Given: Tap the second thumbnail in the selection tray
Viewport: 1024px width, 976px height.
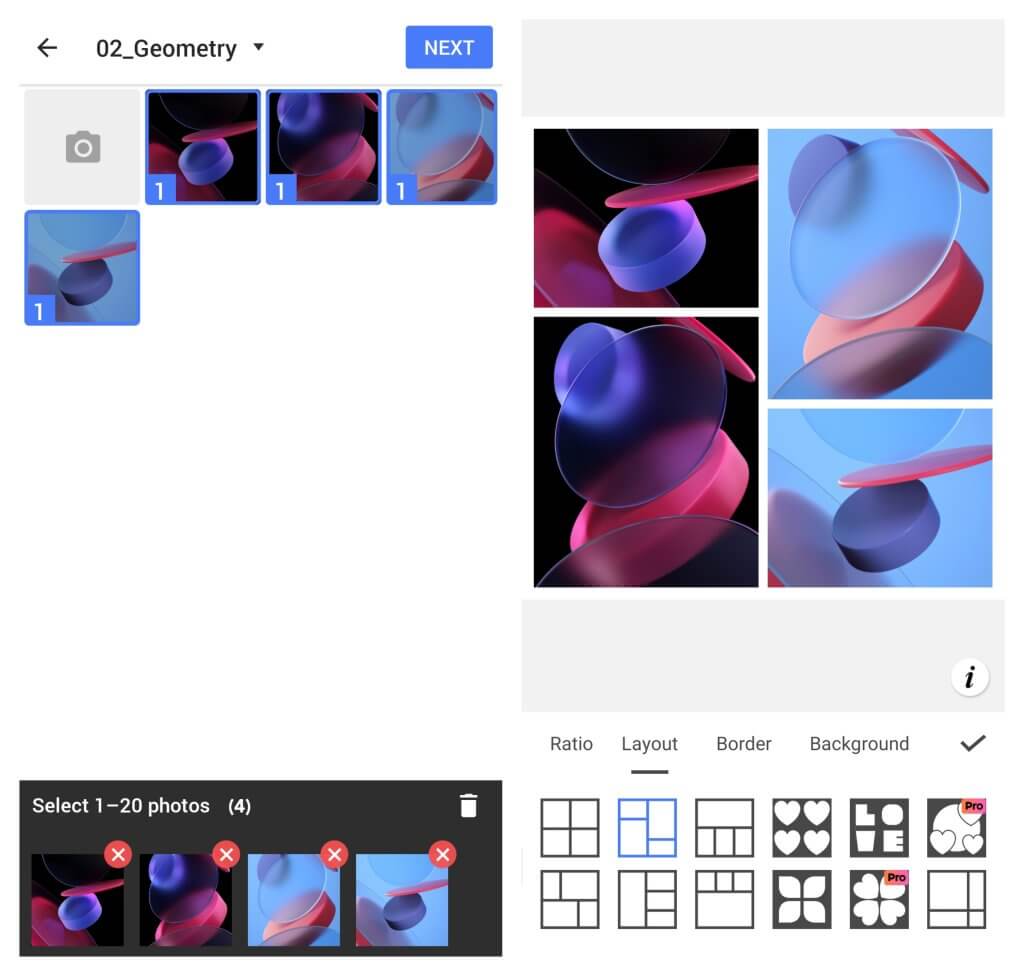Looking at the screenshot, I should tap(186, 900).
